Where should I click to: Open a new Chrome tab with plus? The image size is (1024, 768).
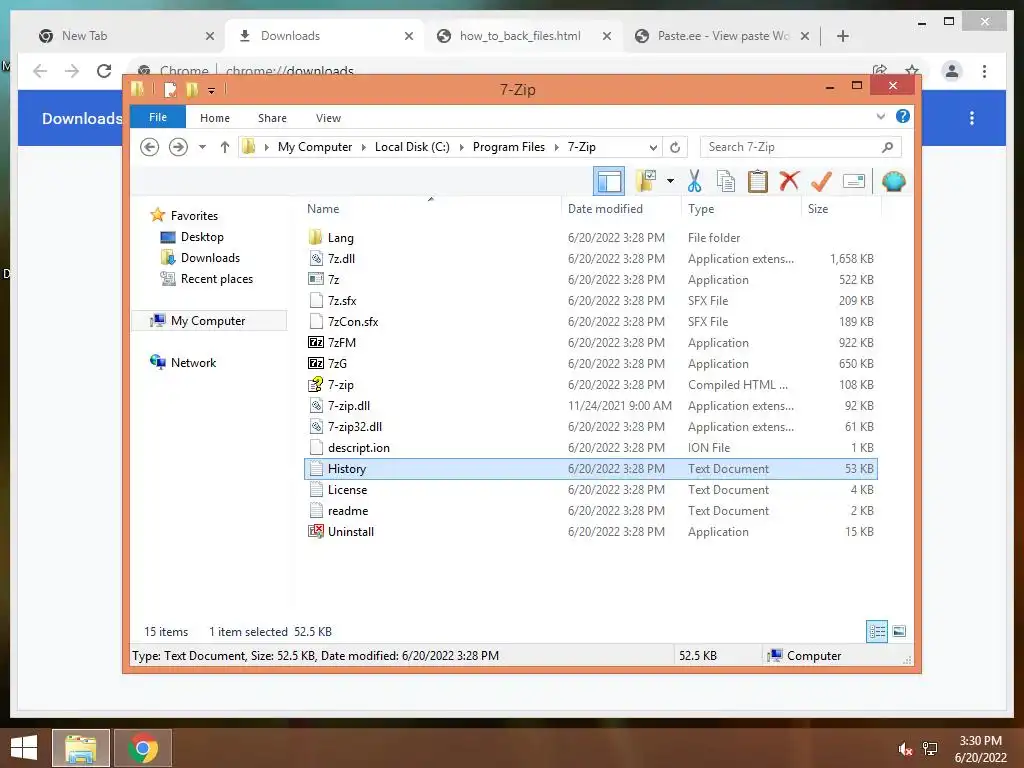pos(842,36)
